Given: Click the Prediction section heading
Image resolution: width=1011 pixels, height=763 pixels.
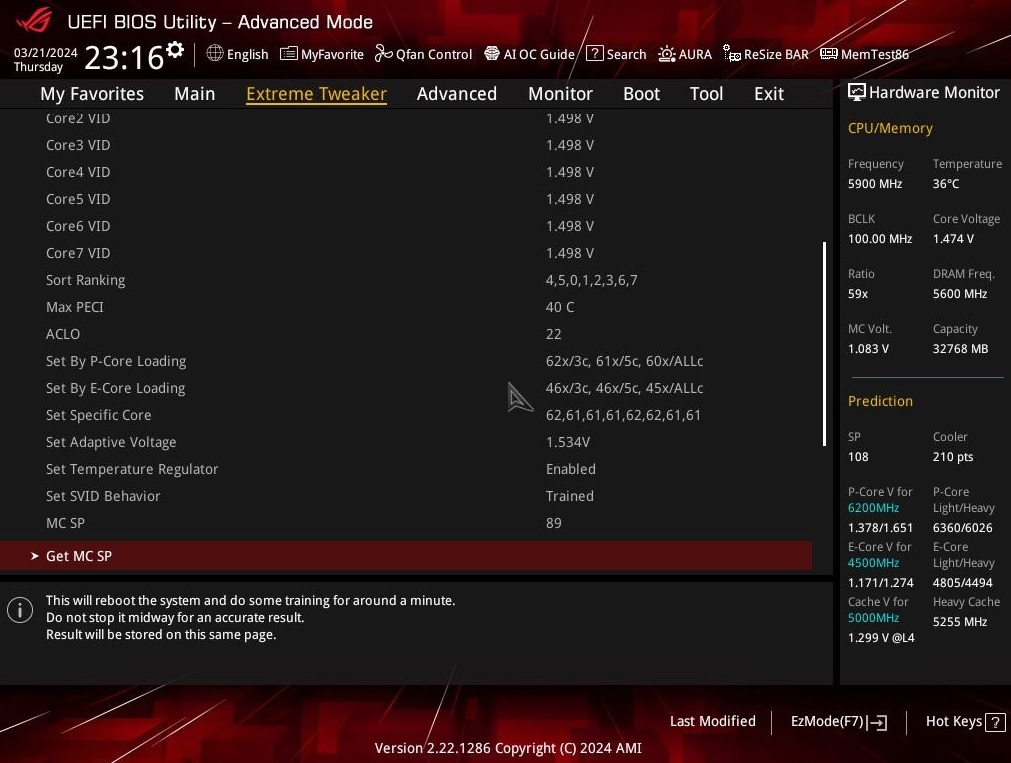Looking at the screenshot, I should coord(880,401).
